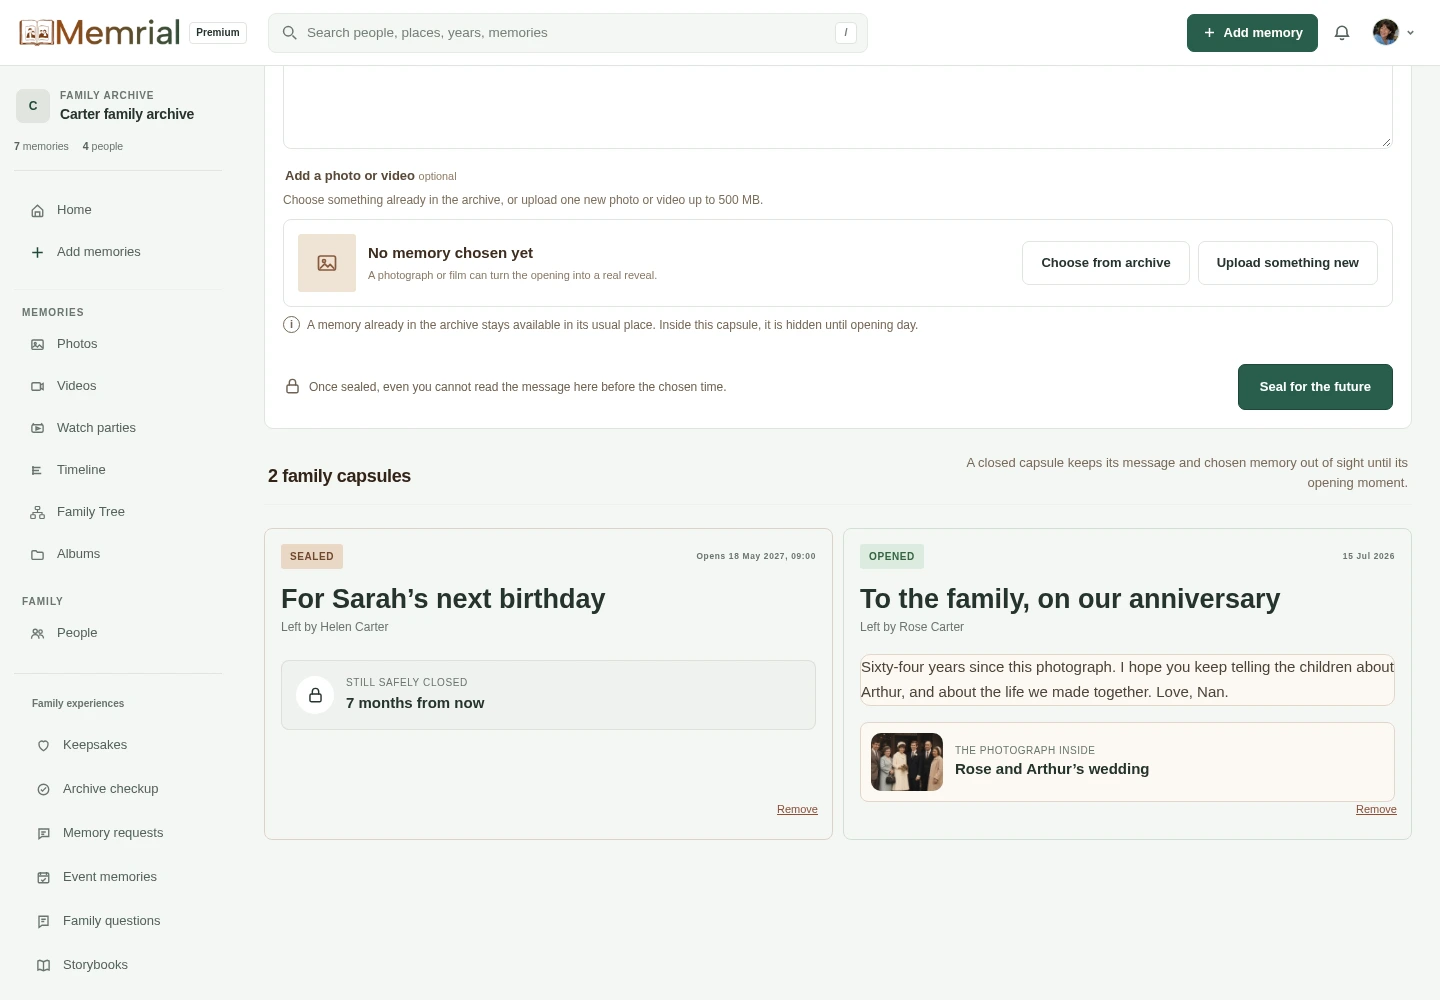Open the Carter family archive switcher
Screen dimensions: 1440x1000
(118, 105)
